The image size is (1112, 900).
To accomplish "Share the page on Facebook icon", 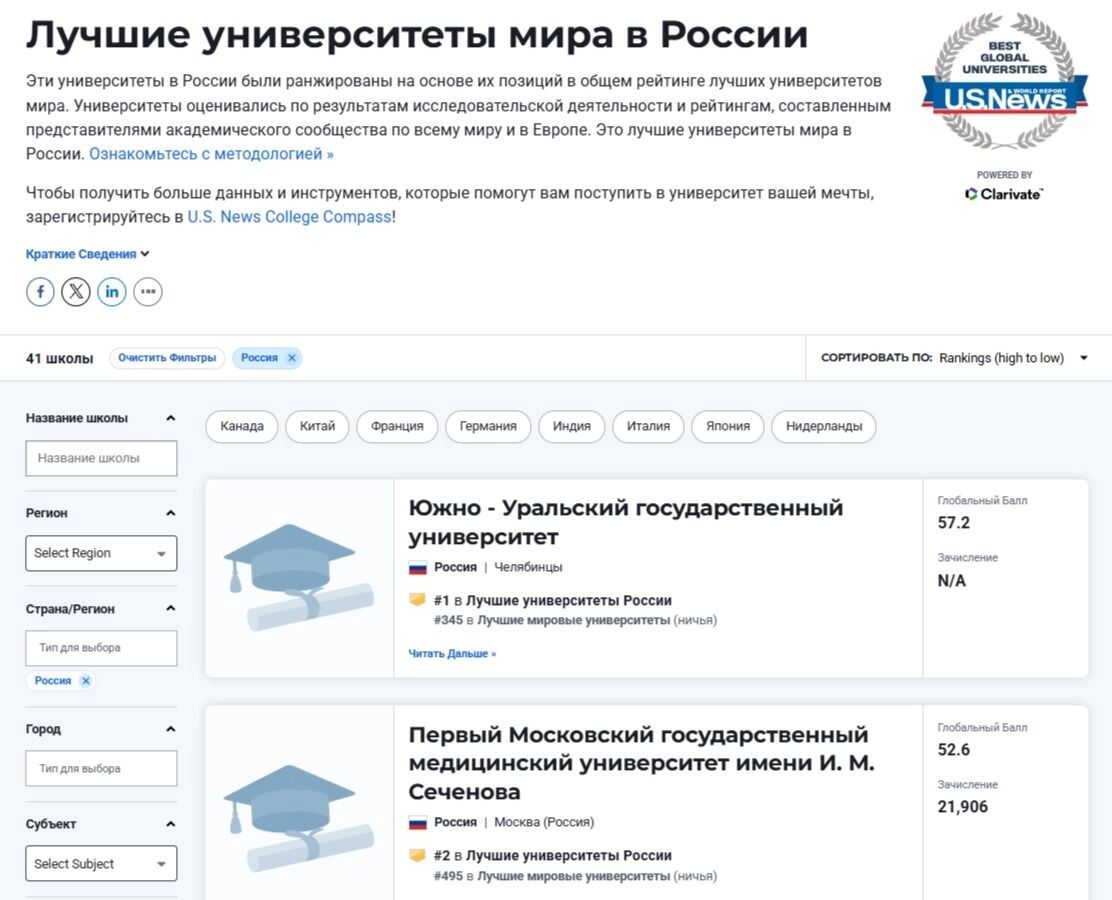I will 40,291.
